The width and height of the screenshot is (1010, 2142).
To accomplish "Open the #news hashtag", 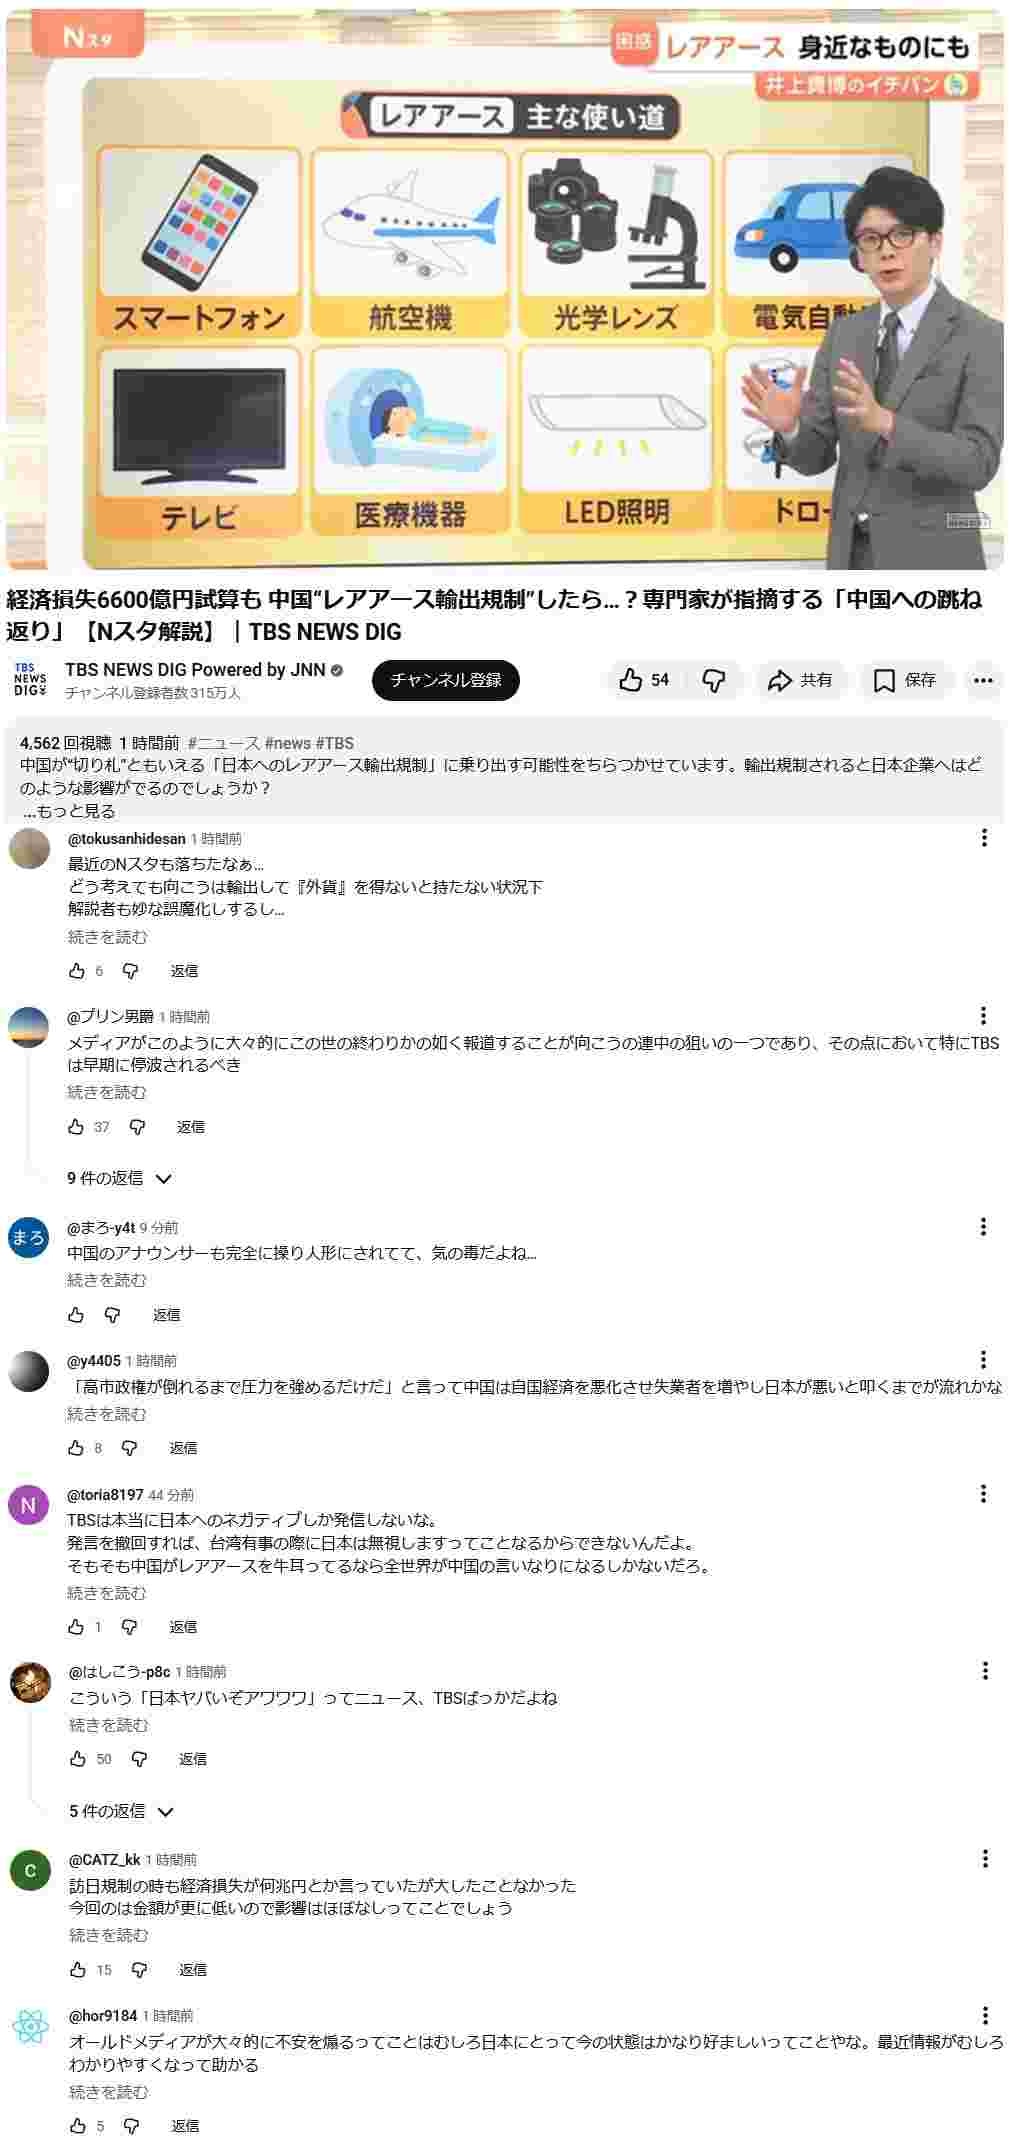I will click(x=288, y=743).
